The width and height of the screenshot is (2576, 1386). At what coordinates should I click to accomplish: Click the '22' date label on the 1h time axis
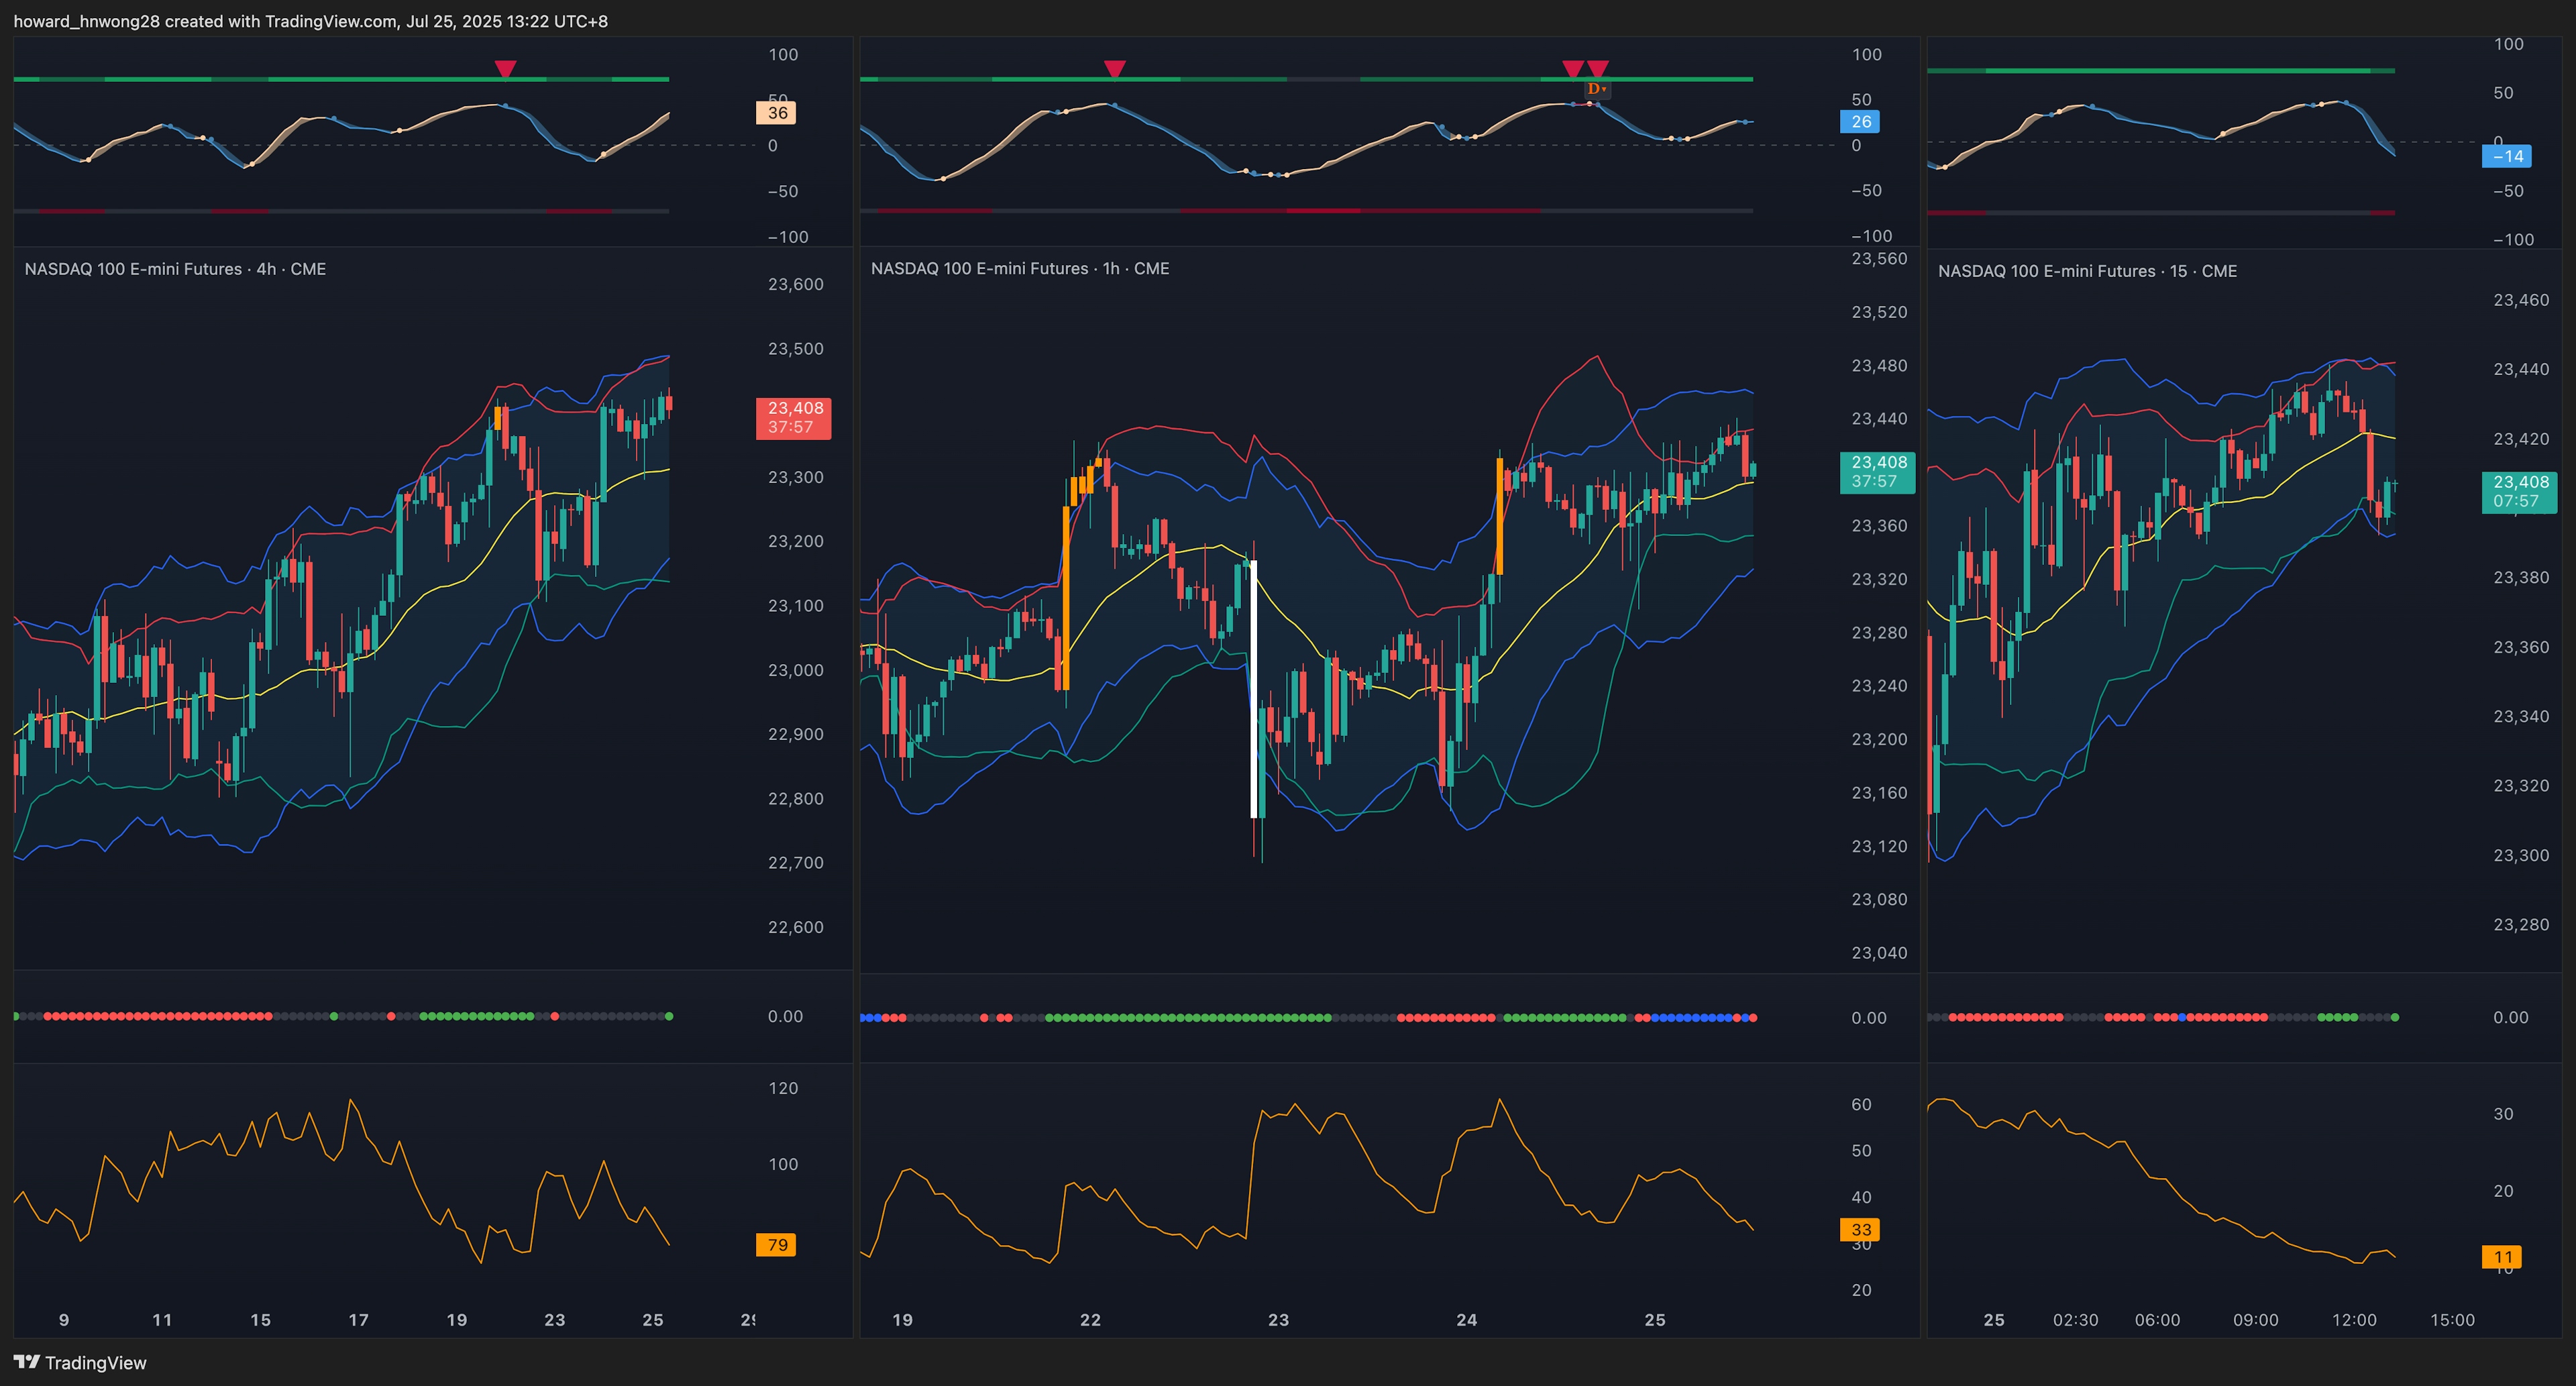pos(1090,1320)
